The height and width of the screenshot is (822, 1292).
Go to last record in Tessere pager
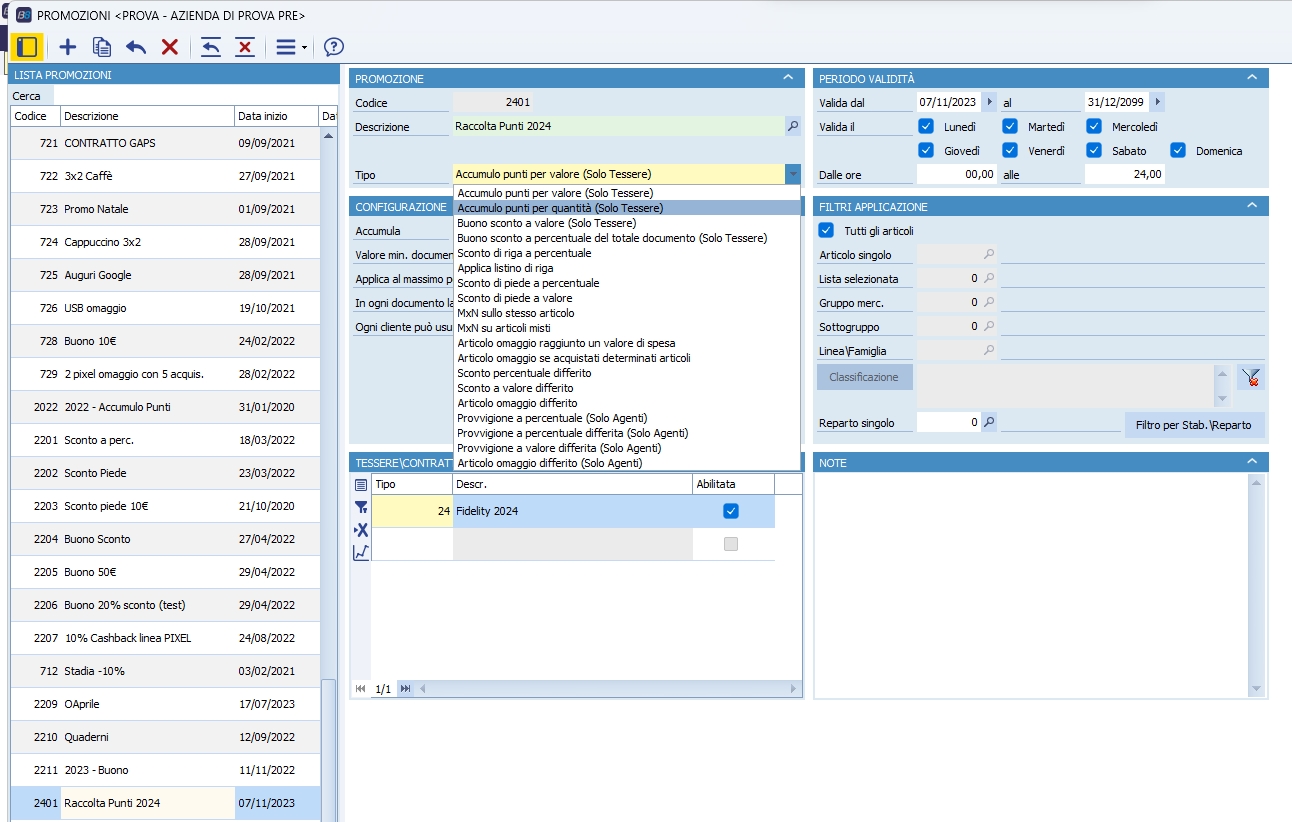tap(405, 688)
